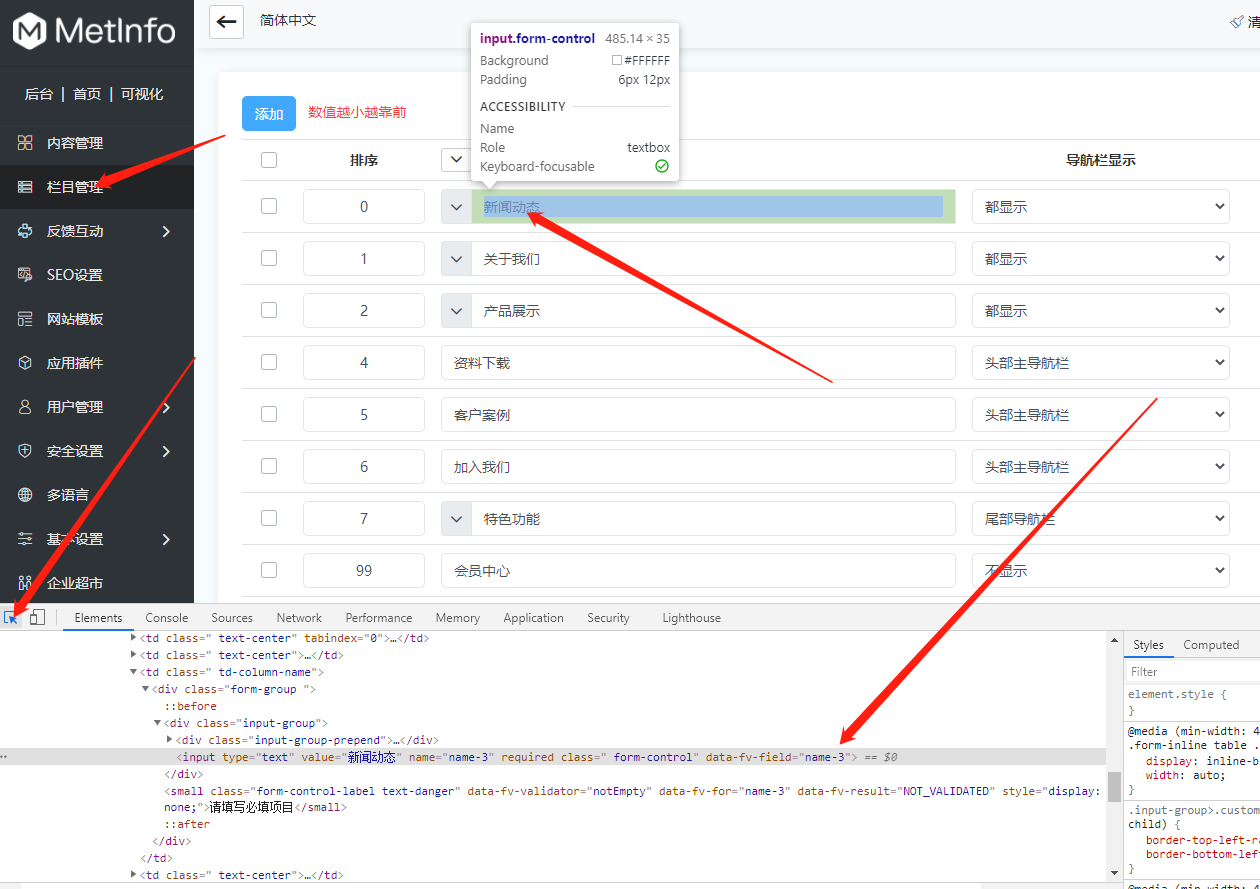This screenshot has width=1260, height=889.
Task: Click the 客户案例 name input field
Action: click(x=698, y=415)
